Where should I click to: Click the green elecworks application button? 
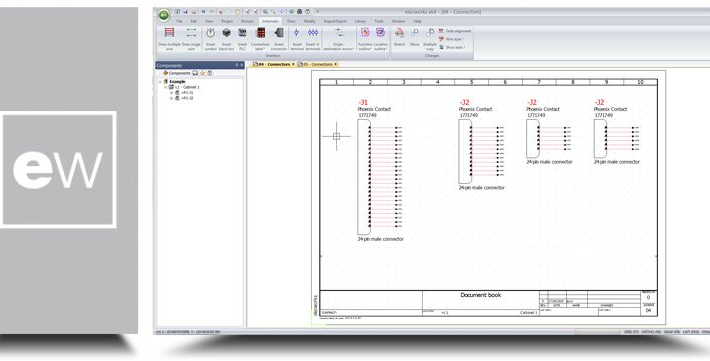click(163, 15)
